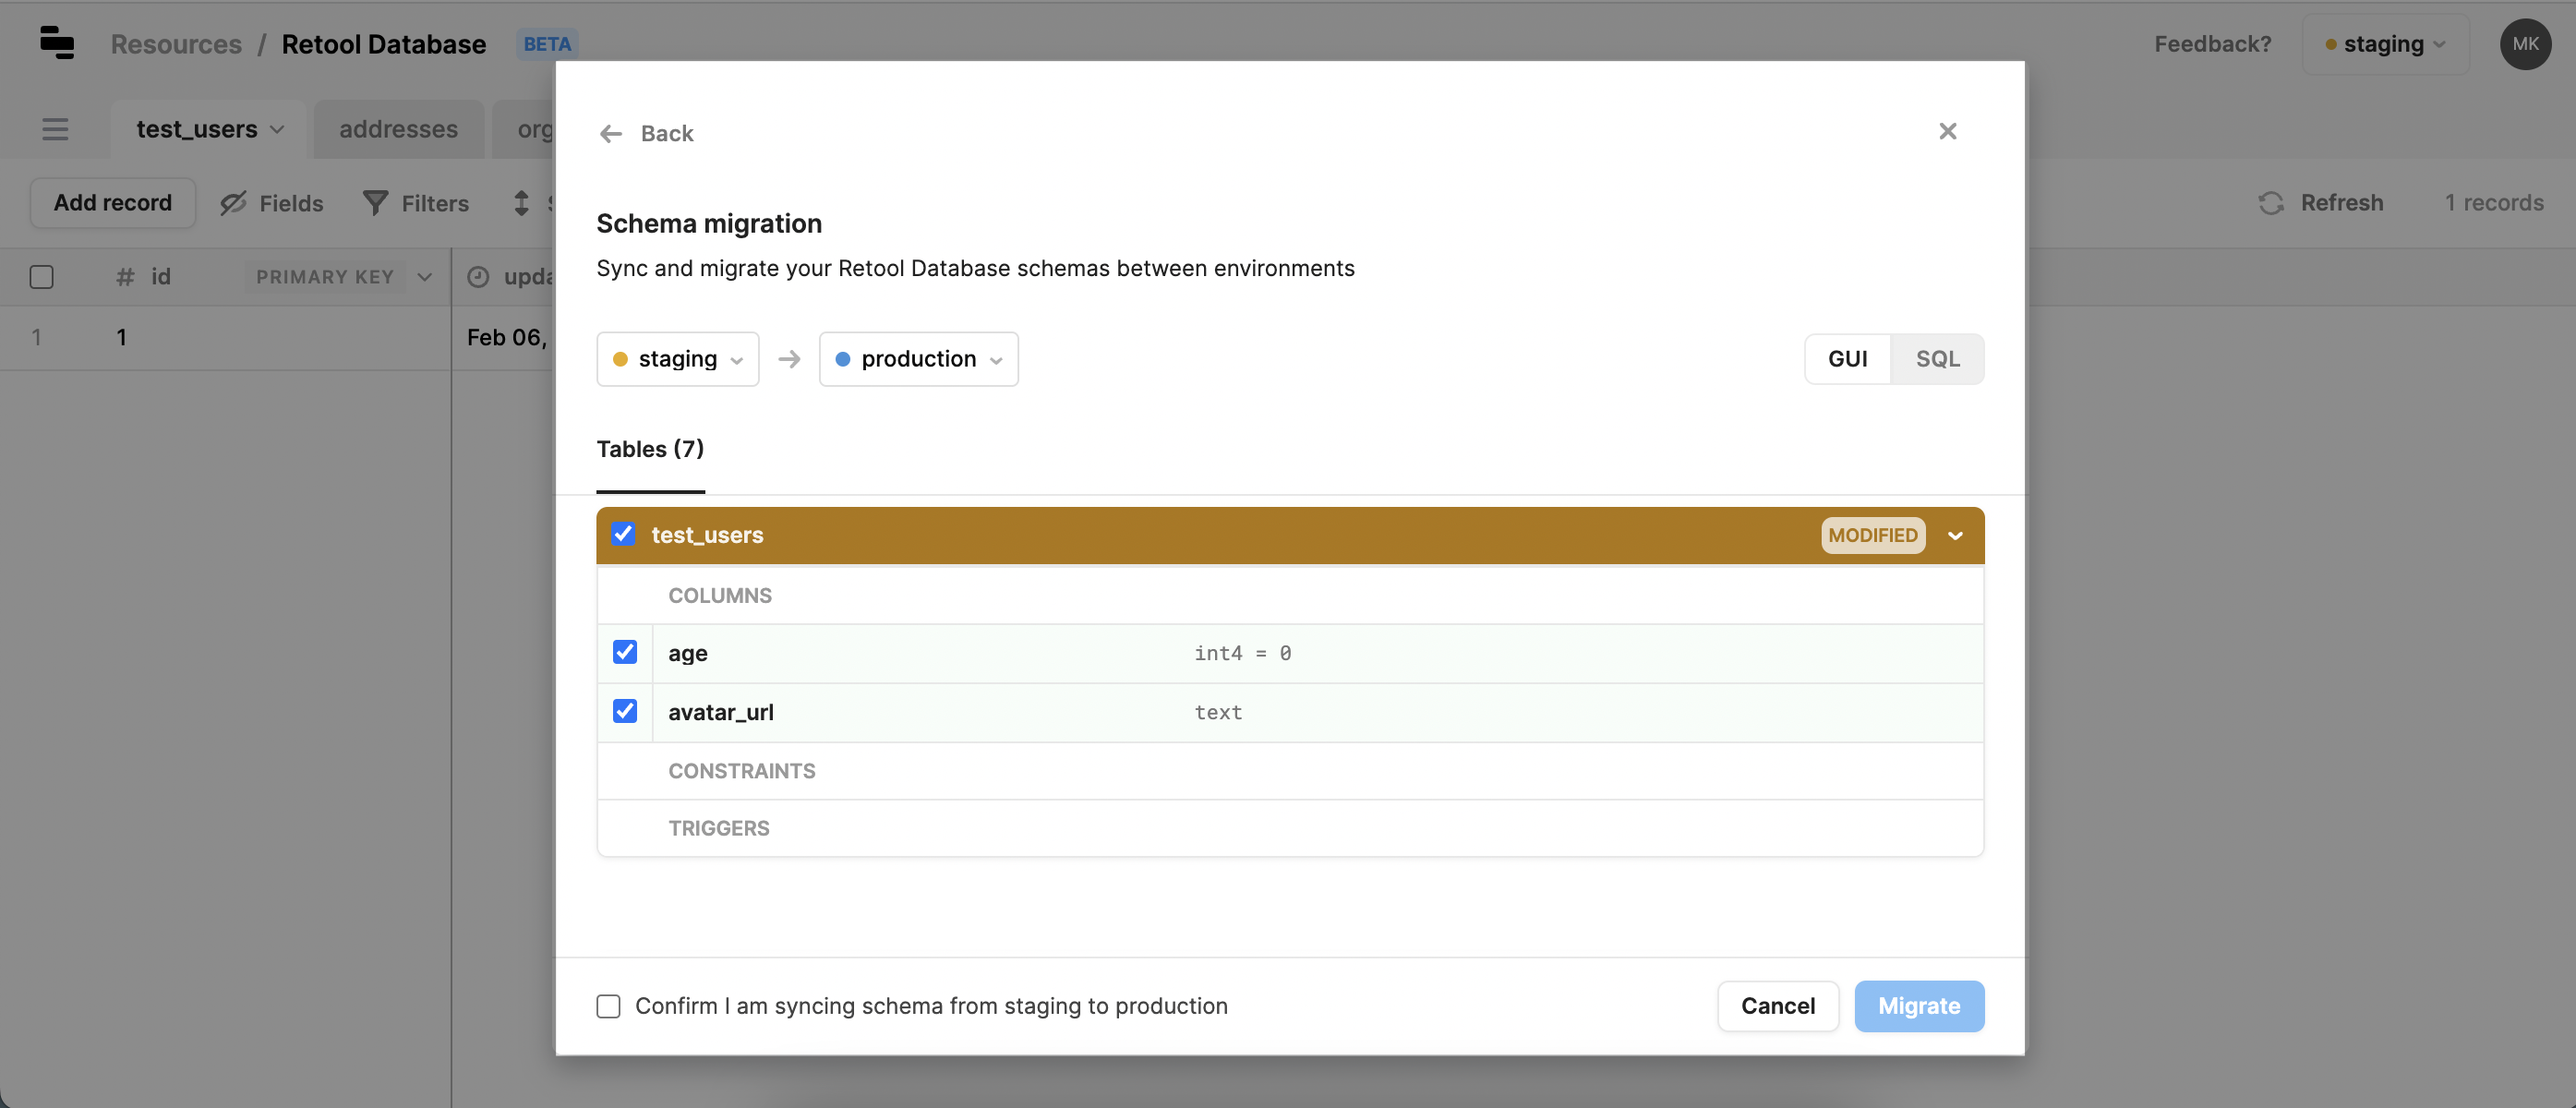Collapse the test_users MODIFIED row chevron
The image size is (2576, 1108).
tap(1955, 536)
